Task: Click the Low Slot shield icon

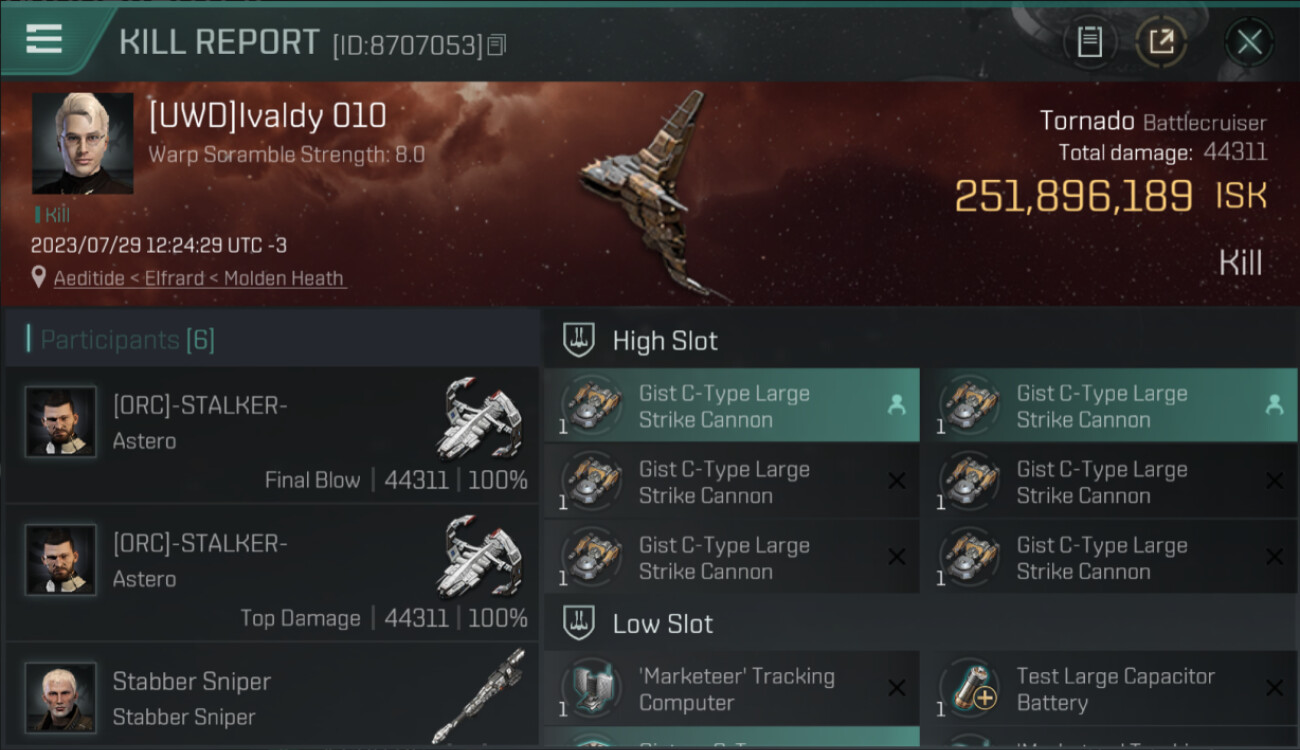Action: [579, 623]
